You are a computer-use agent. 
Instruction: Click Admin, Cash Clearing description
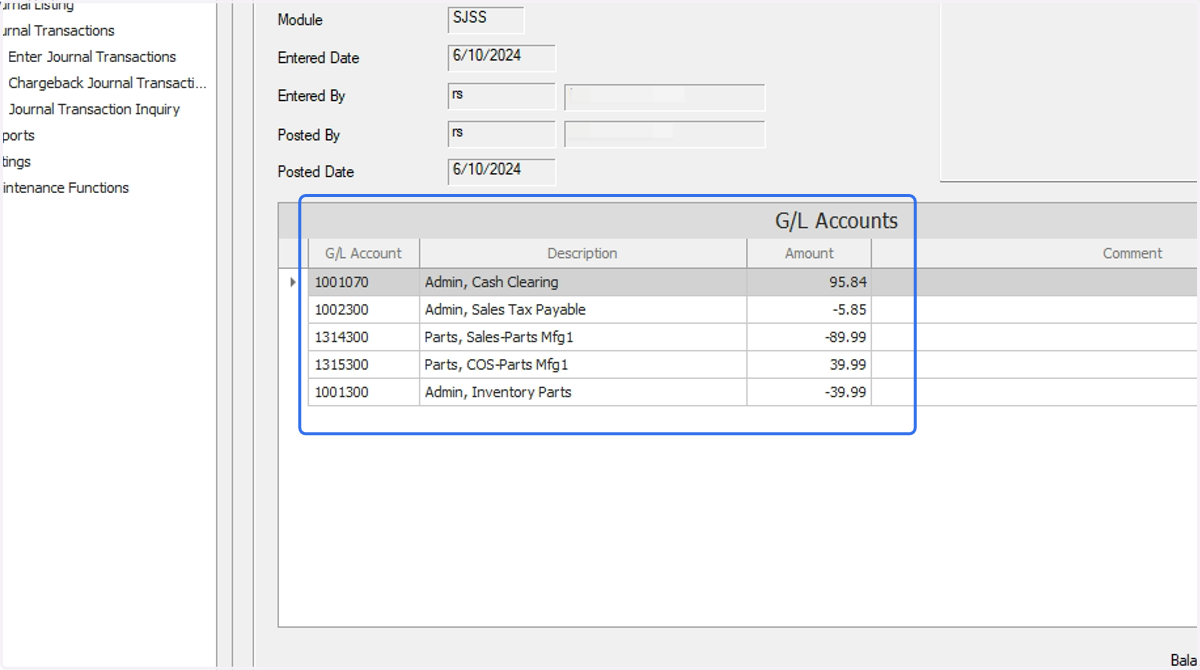click(583, 282)
